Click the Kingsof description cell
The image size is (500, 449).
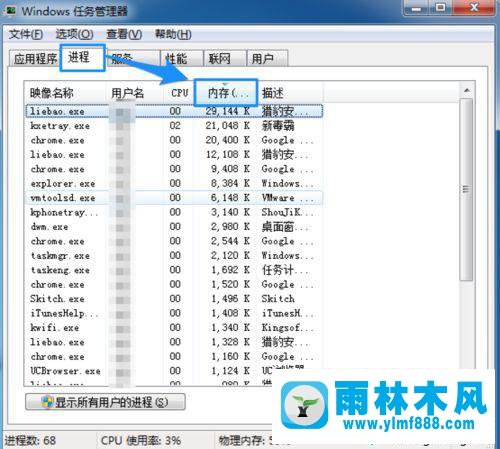tap(287, 328)
